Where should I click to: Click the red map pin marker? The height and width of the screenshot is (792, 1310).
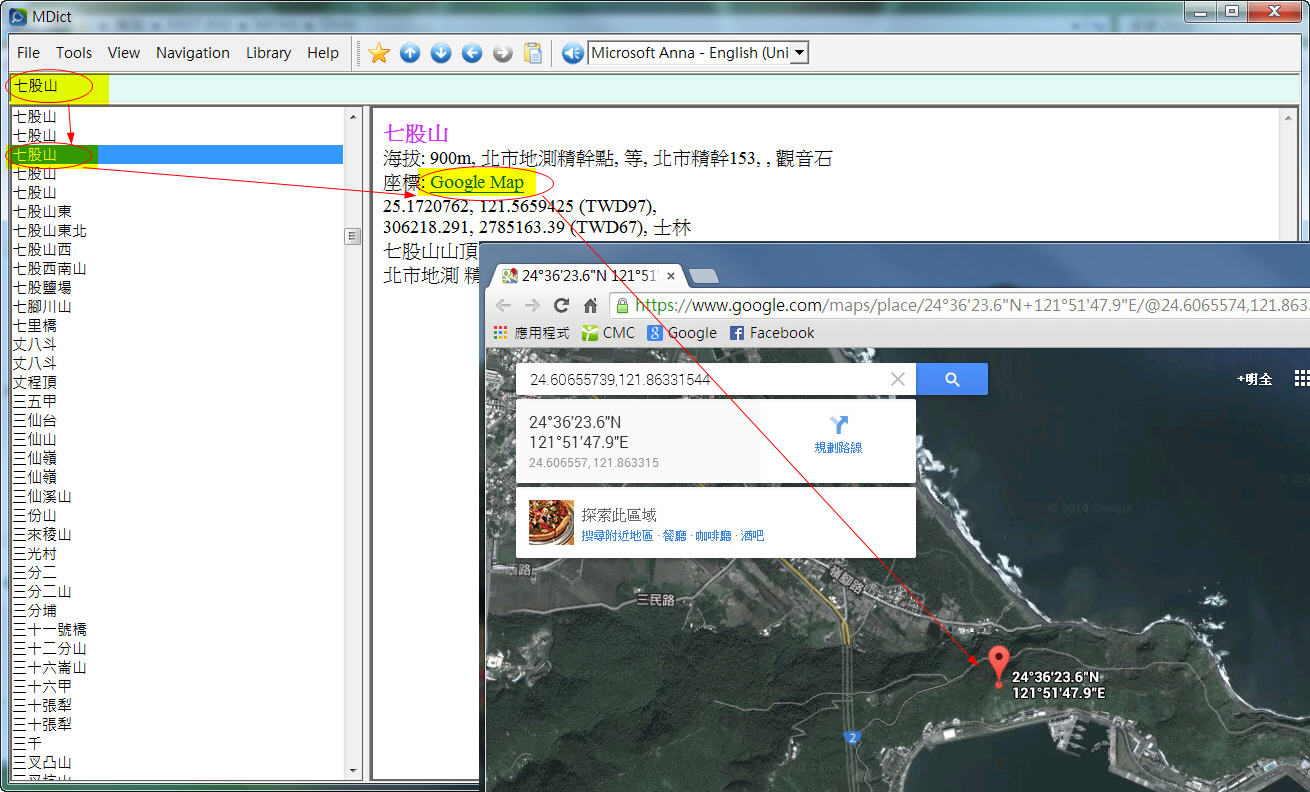tap(998, 667)
